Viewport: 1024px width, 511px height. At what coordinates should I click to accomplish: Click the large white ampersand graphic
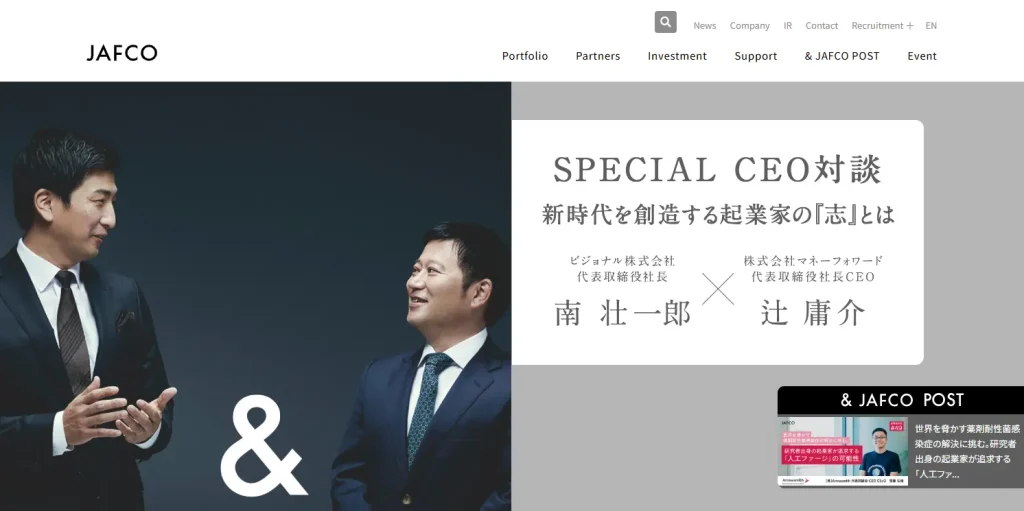tap(263, 446)
